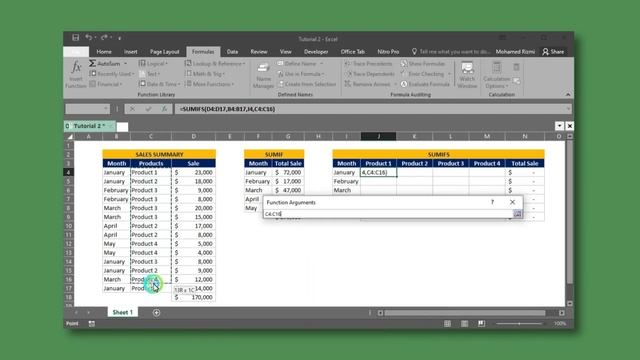
Task: Click the Tell me what you want search box
Action: [451, 52]
